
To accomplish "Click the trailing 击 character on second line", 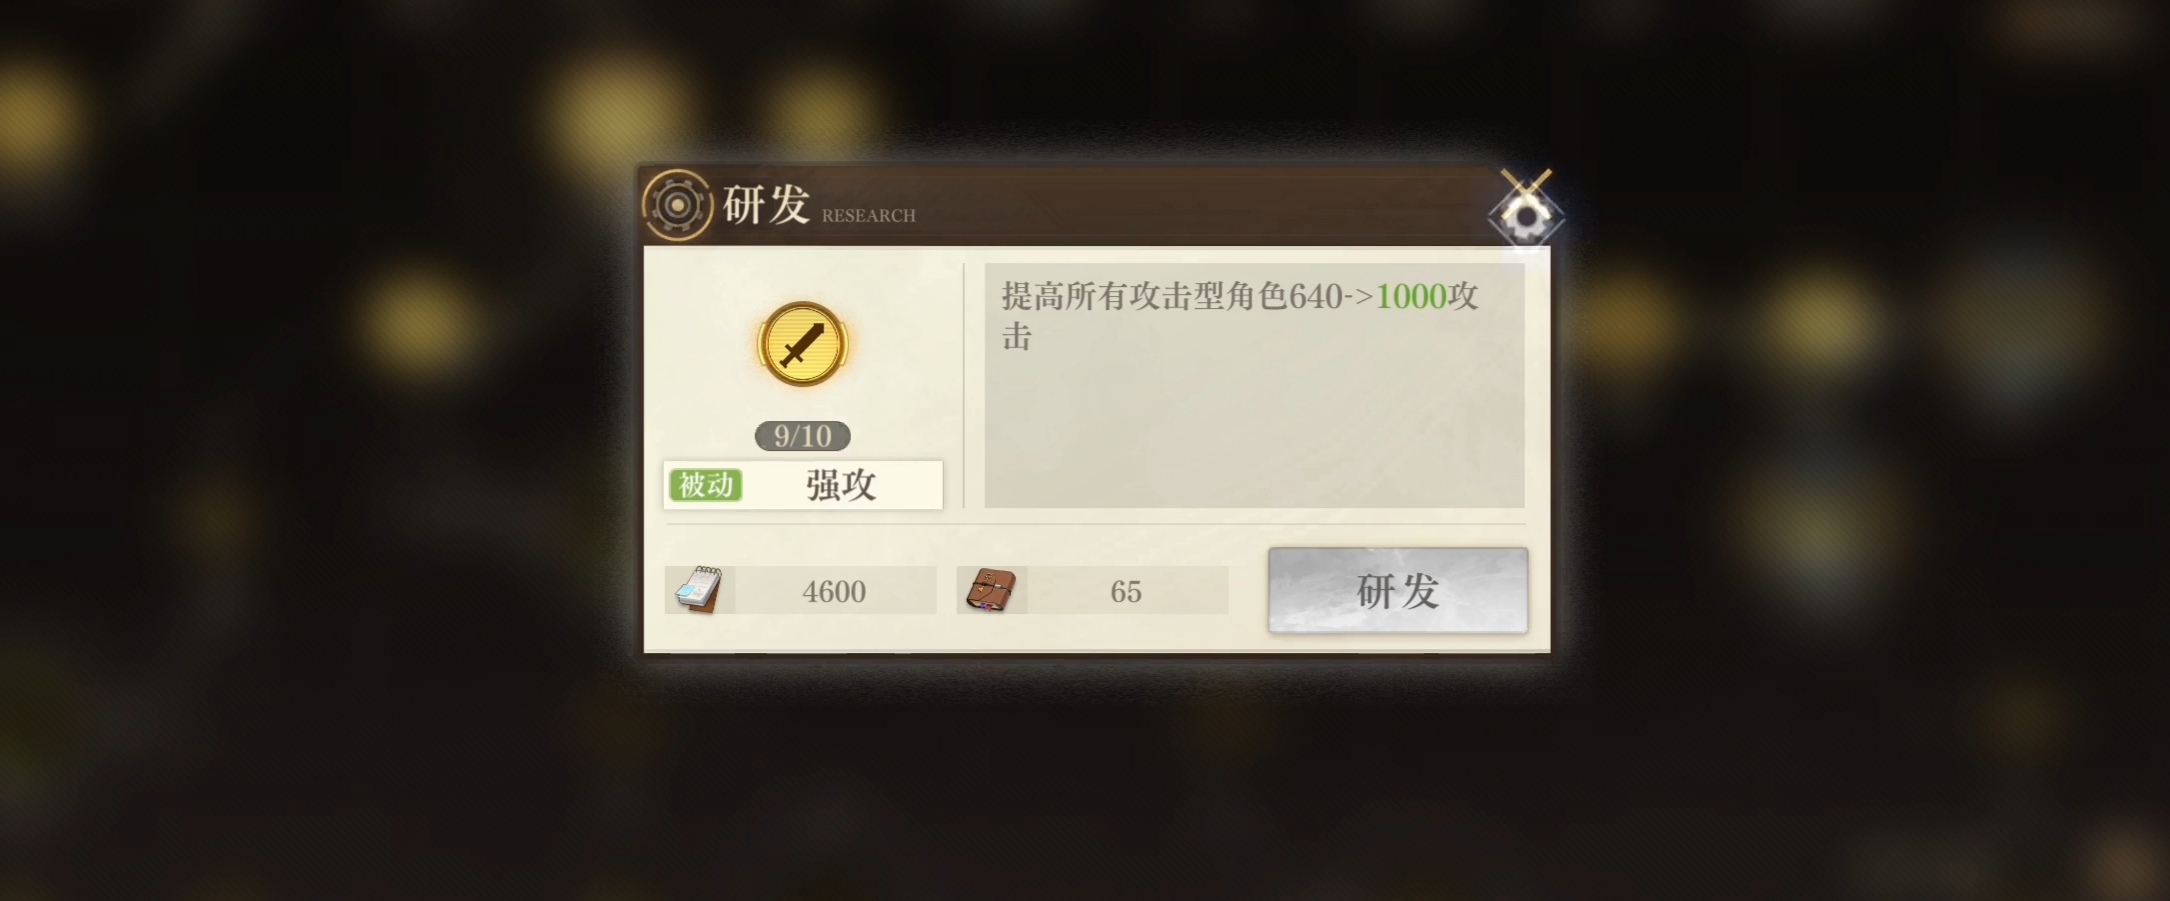I will tap(1016, 337).
